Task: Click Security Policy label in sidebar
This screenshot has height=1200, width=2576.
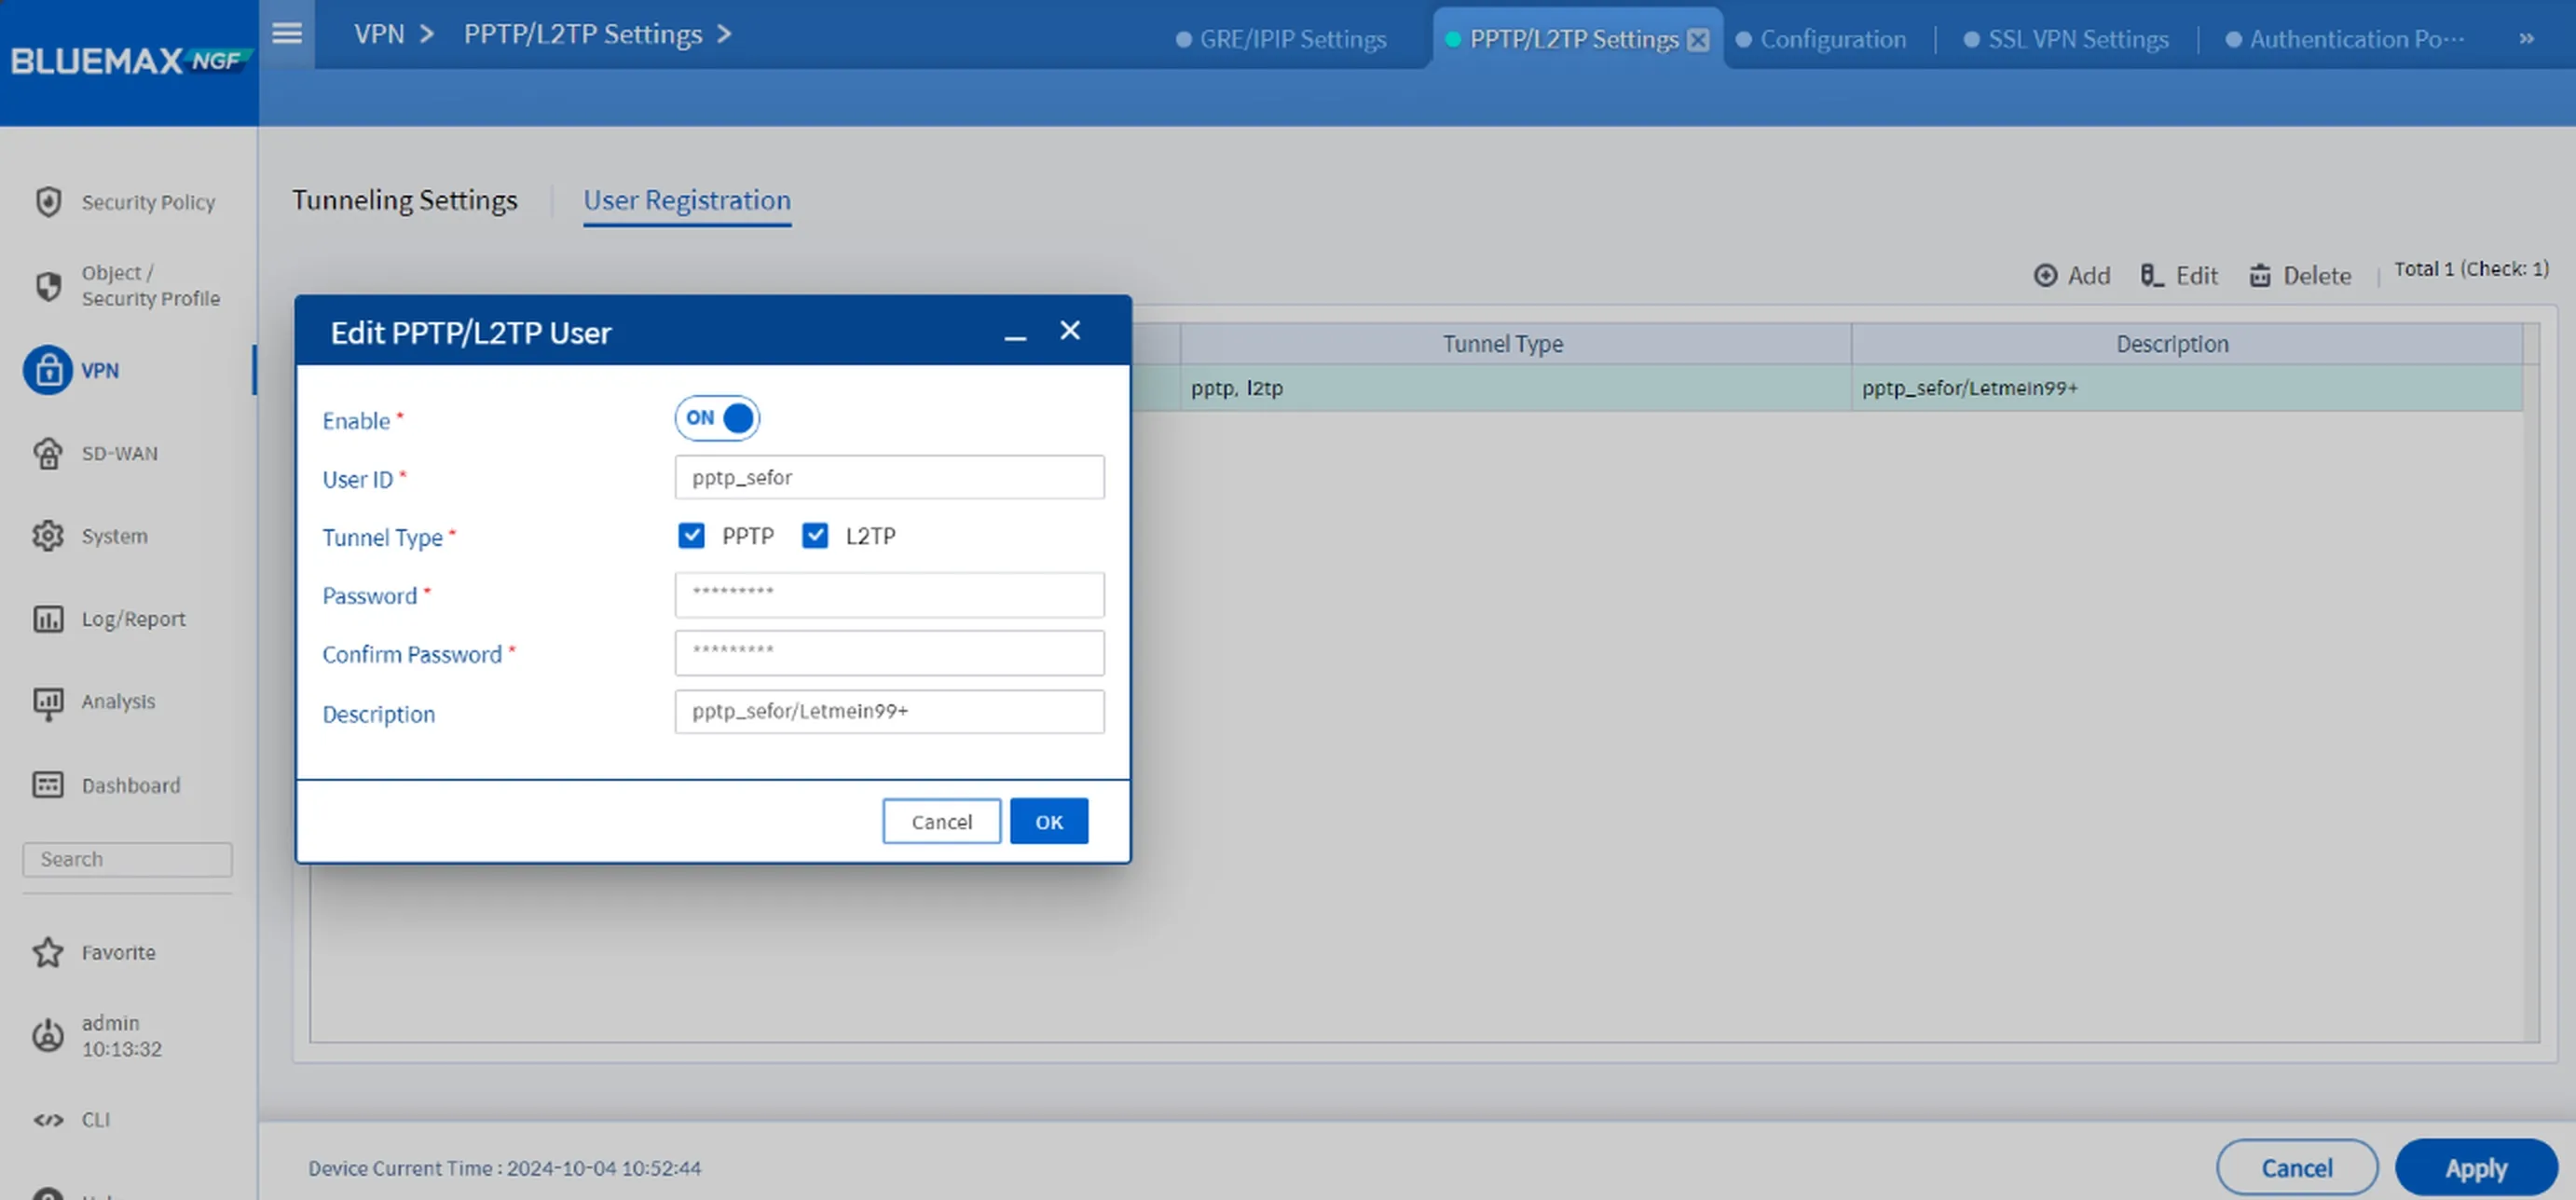Action: coord(148,202)
